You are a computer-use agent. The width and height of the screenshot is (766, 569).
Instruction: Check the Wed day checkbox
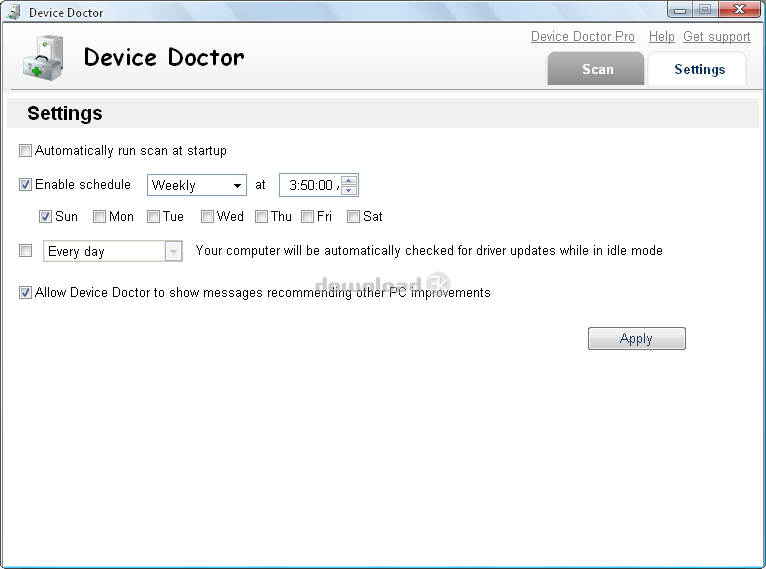(x=207, y=216)
